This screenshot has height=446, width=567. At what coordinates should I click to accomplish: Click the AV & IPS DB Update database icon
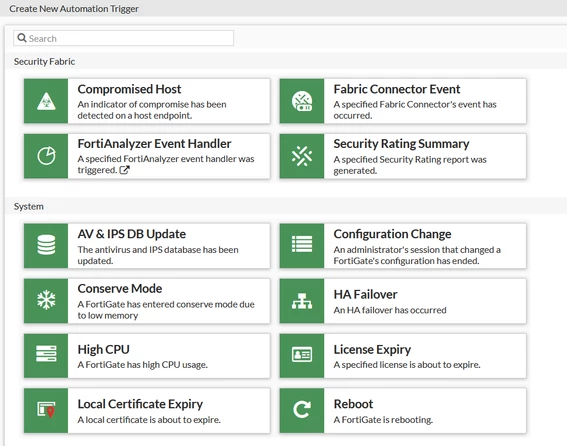46,245
